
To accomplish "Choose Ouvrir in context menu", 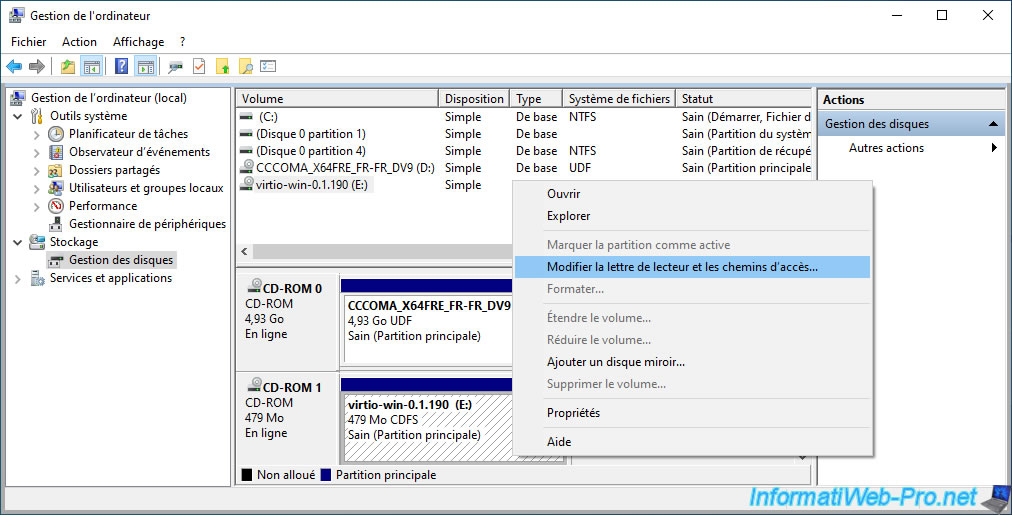I will point(693,194).
